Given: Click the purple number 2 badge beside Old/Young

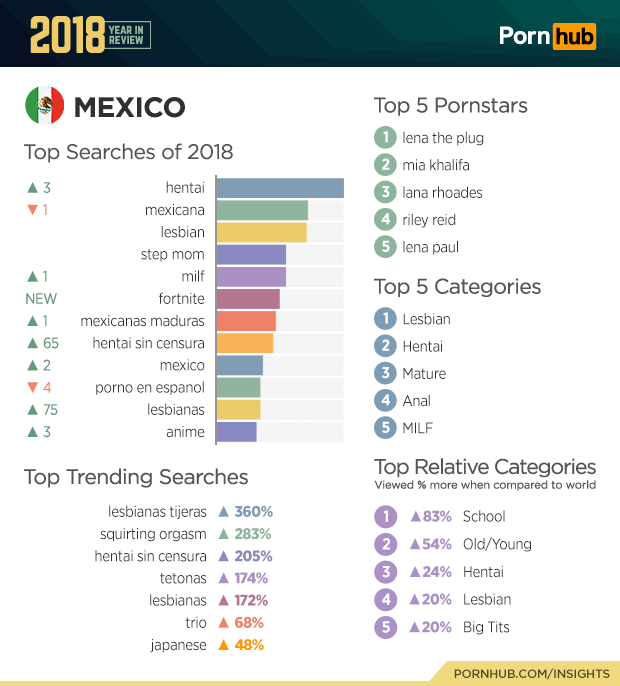Looking at the screenshot, I should point(385,545).
